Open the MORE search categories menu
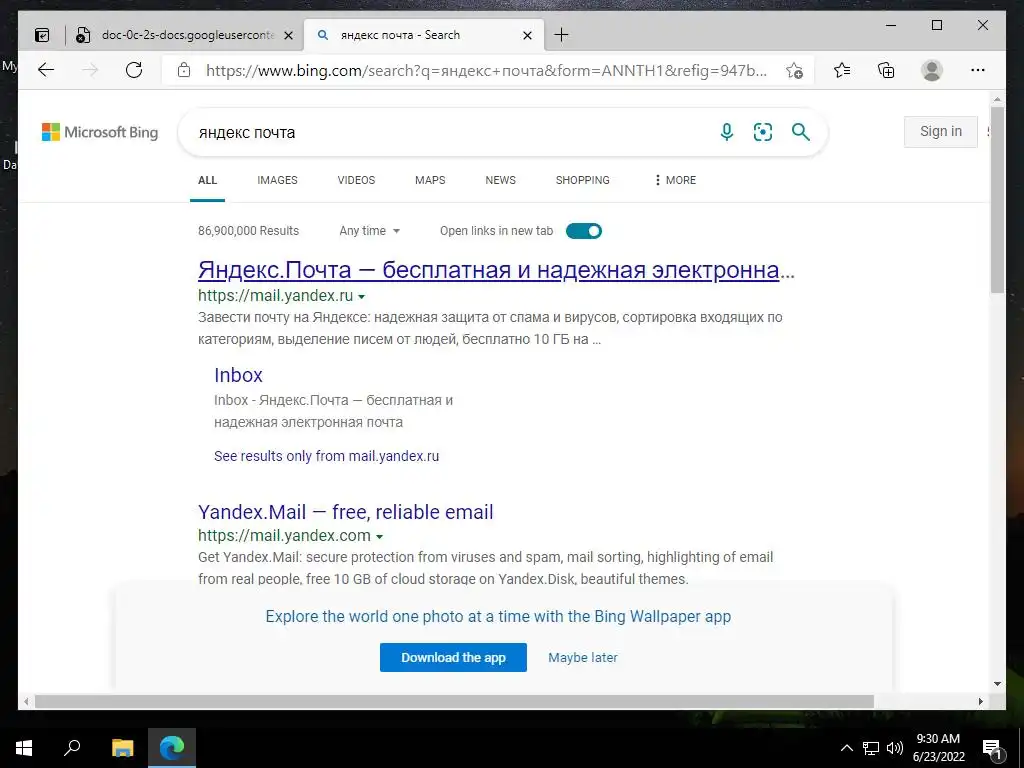 point(675,180)
